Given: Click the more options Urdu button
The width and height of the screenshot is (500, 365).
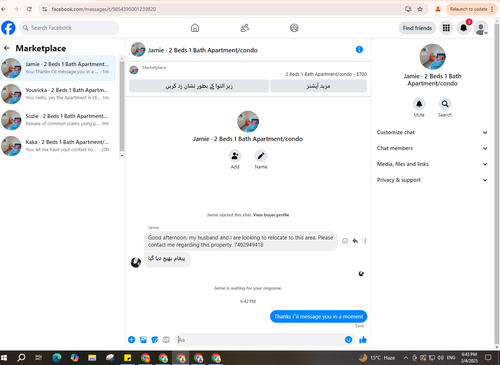Looking at the screenshot, I should 318,86.
